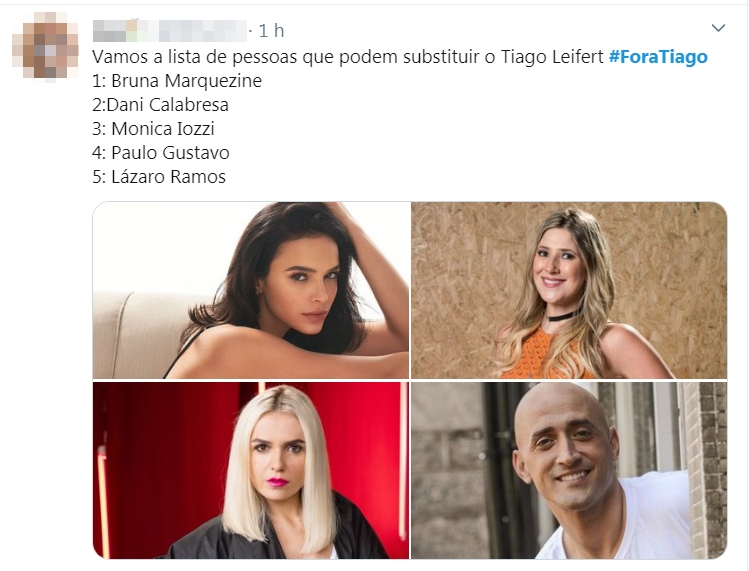Click the name "Tiago Leifert" in the tweet
The width and height of the screenshot is (749, 571).
552,57
